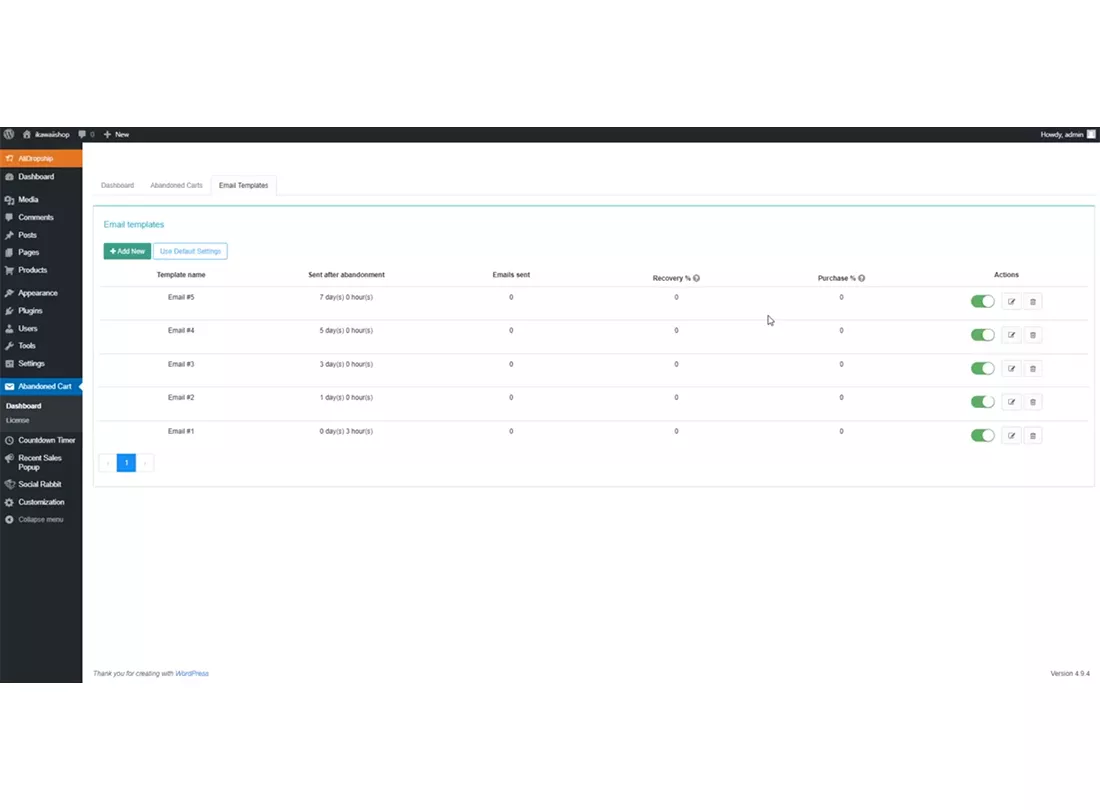Image resolution: width=1100 pixels, height=810 pixels.
Task: Click pagination page 1 button
Action: pyautogui.click(x=126, y=463)
